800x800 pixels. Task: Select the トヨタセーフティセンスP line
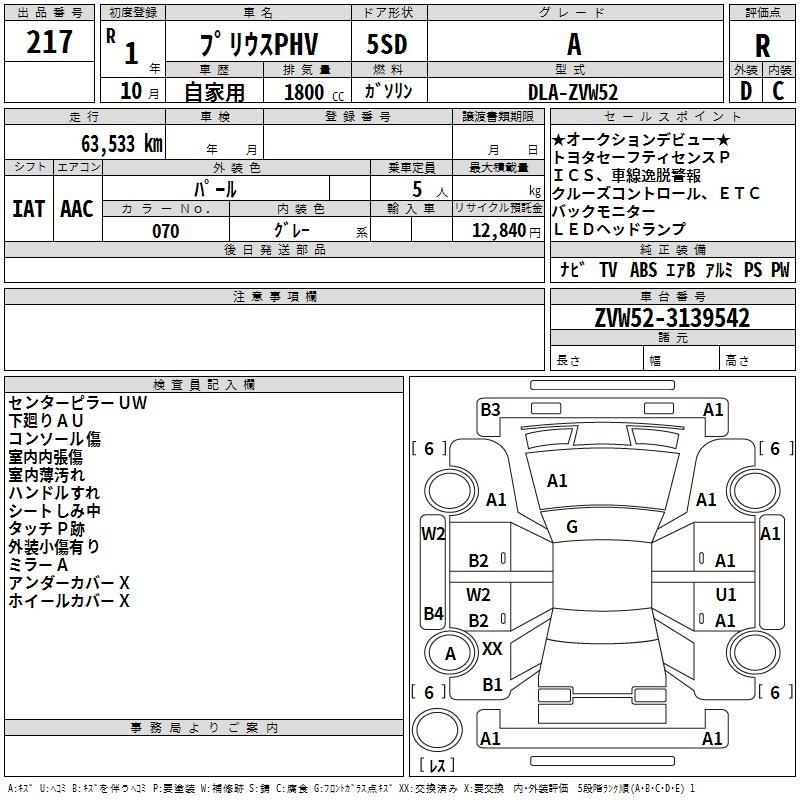coord(641,157)
